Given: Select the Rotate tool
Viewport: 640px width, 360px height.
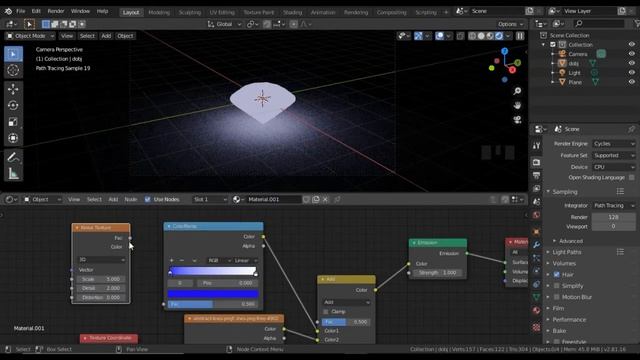Looking at the screenshot, I should pyautogui.click(x=13, y=105).
